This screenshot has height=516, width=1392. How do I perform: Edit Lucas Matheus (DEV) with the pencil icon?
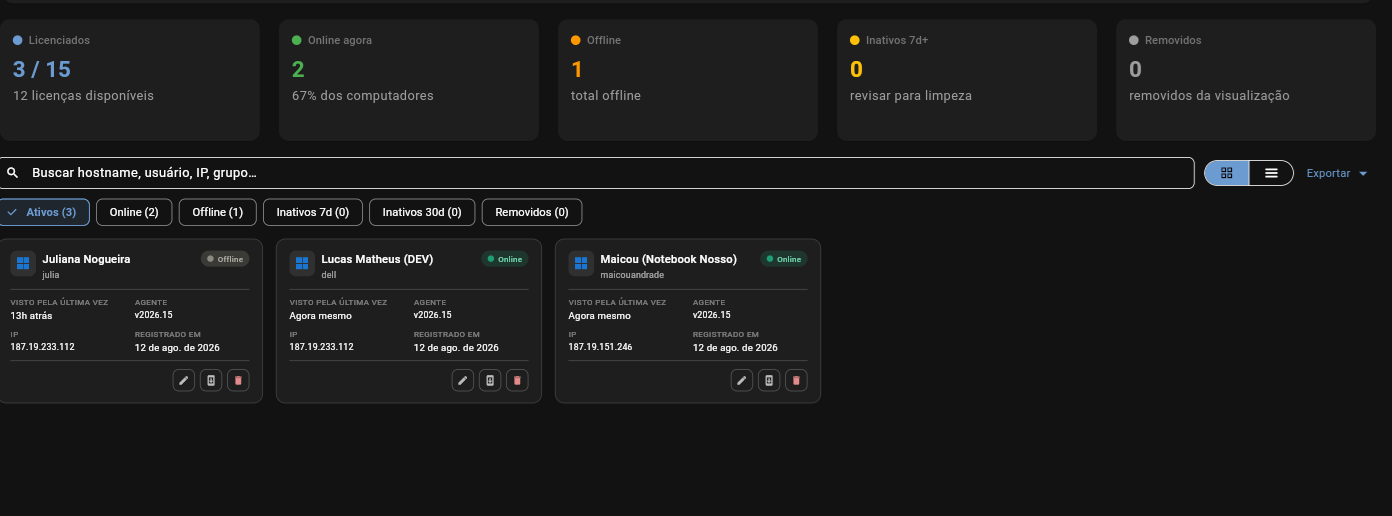tap(463, 380)
